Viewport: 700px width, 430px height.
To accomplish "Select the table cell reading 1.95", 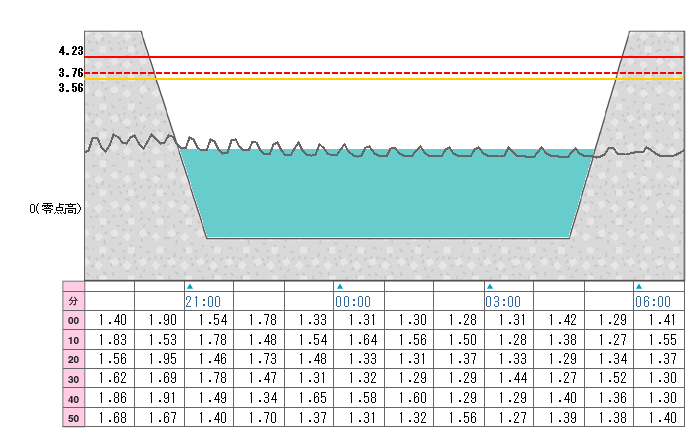I will coord(159,359).
